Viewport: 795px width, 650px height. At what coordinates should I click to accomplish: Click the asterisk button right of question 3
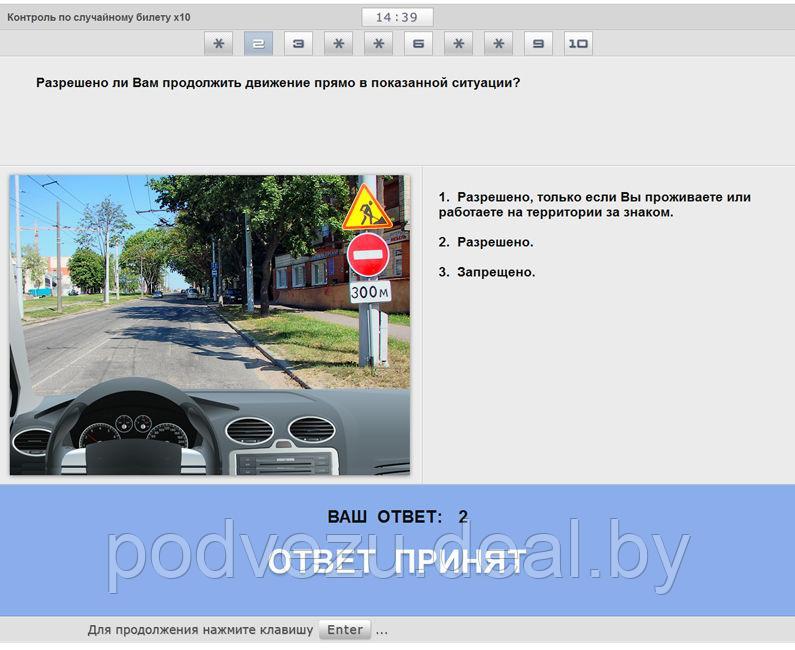point(338,43)
